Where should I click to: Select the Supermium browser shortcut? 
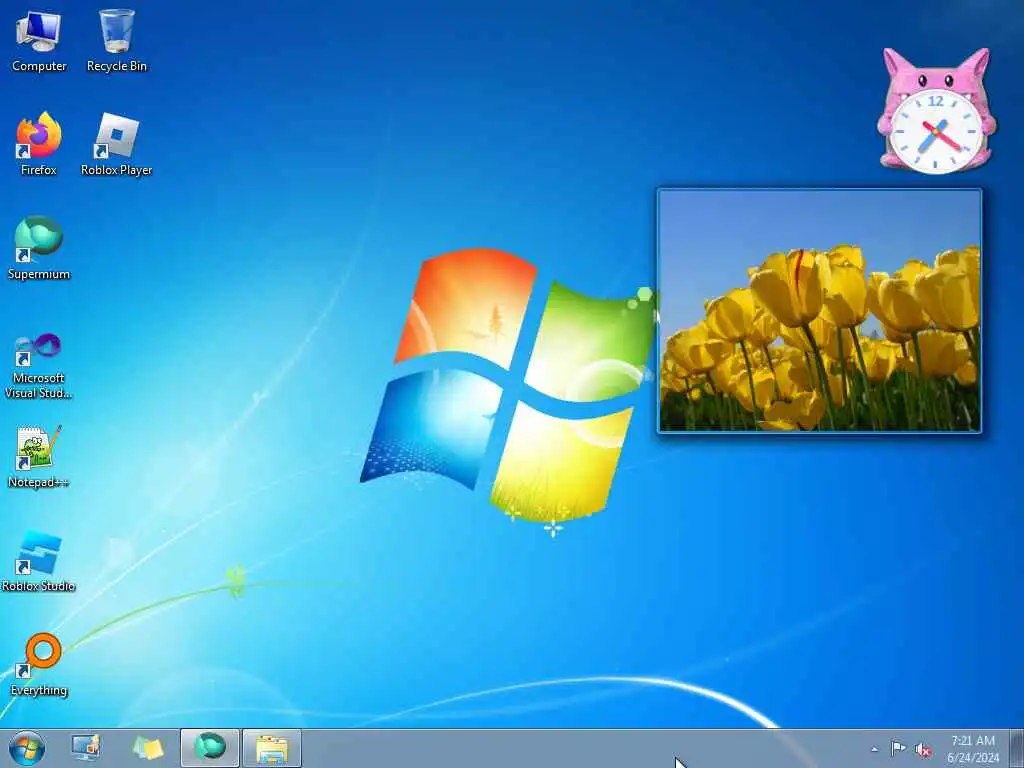(x=39, y=248)
